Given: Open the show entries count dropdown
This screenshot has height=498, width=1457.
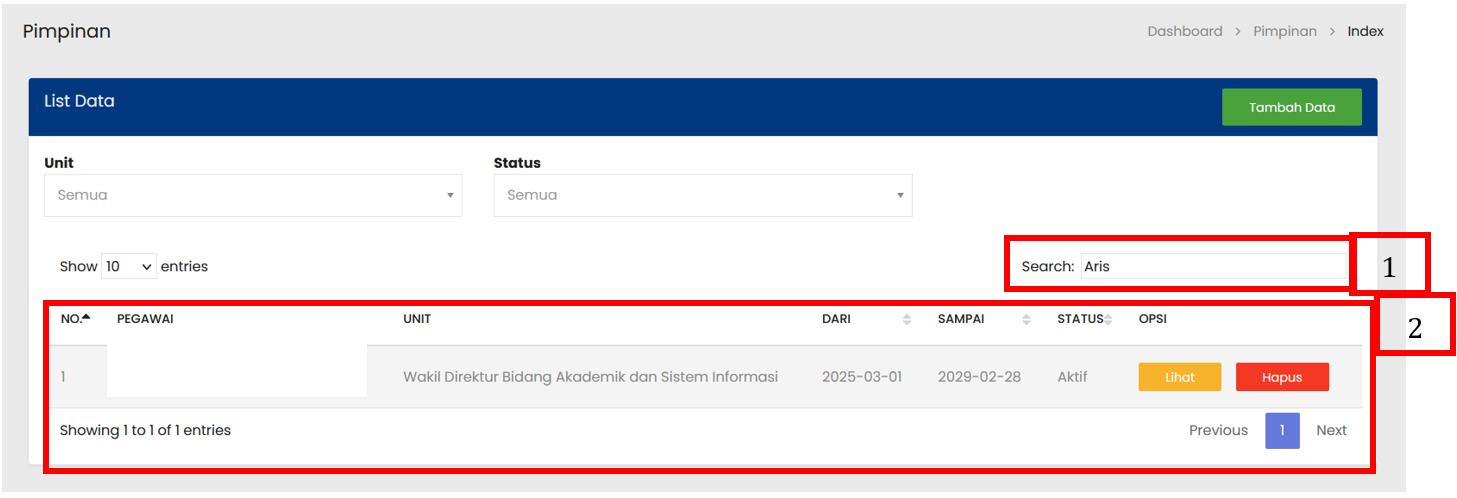Looking at the screenshot, I should coord(129,267).
